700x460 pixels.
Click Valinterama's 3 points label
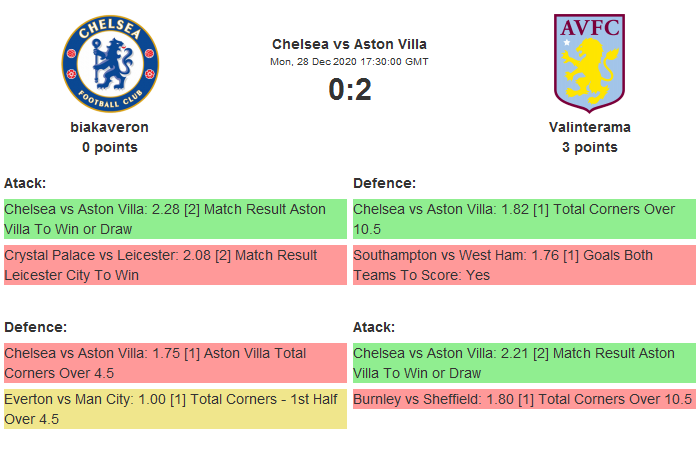coord(589,147)
